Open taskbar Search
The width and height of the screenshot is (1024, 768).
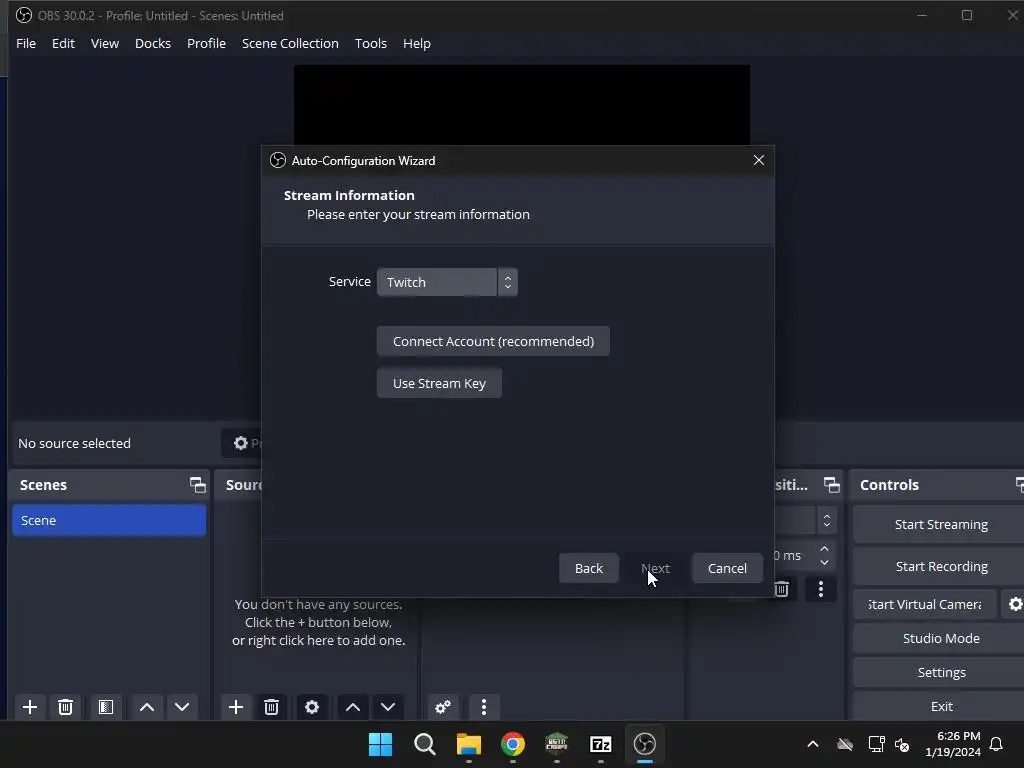[x=424, y=744]
